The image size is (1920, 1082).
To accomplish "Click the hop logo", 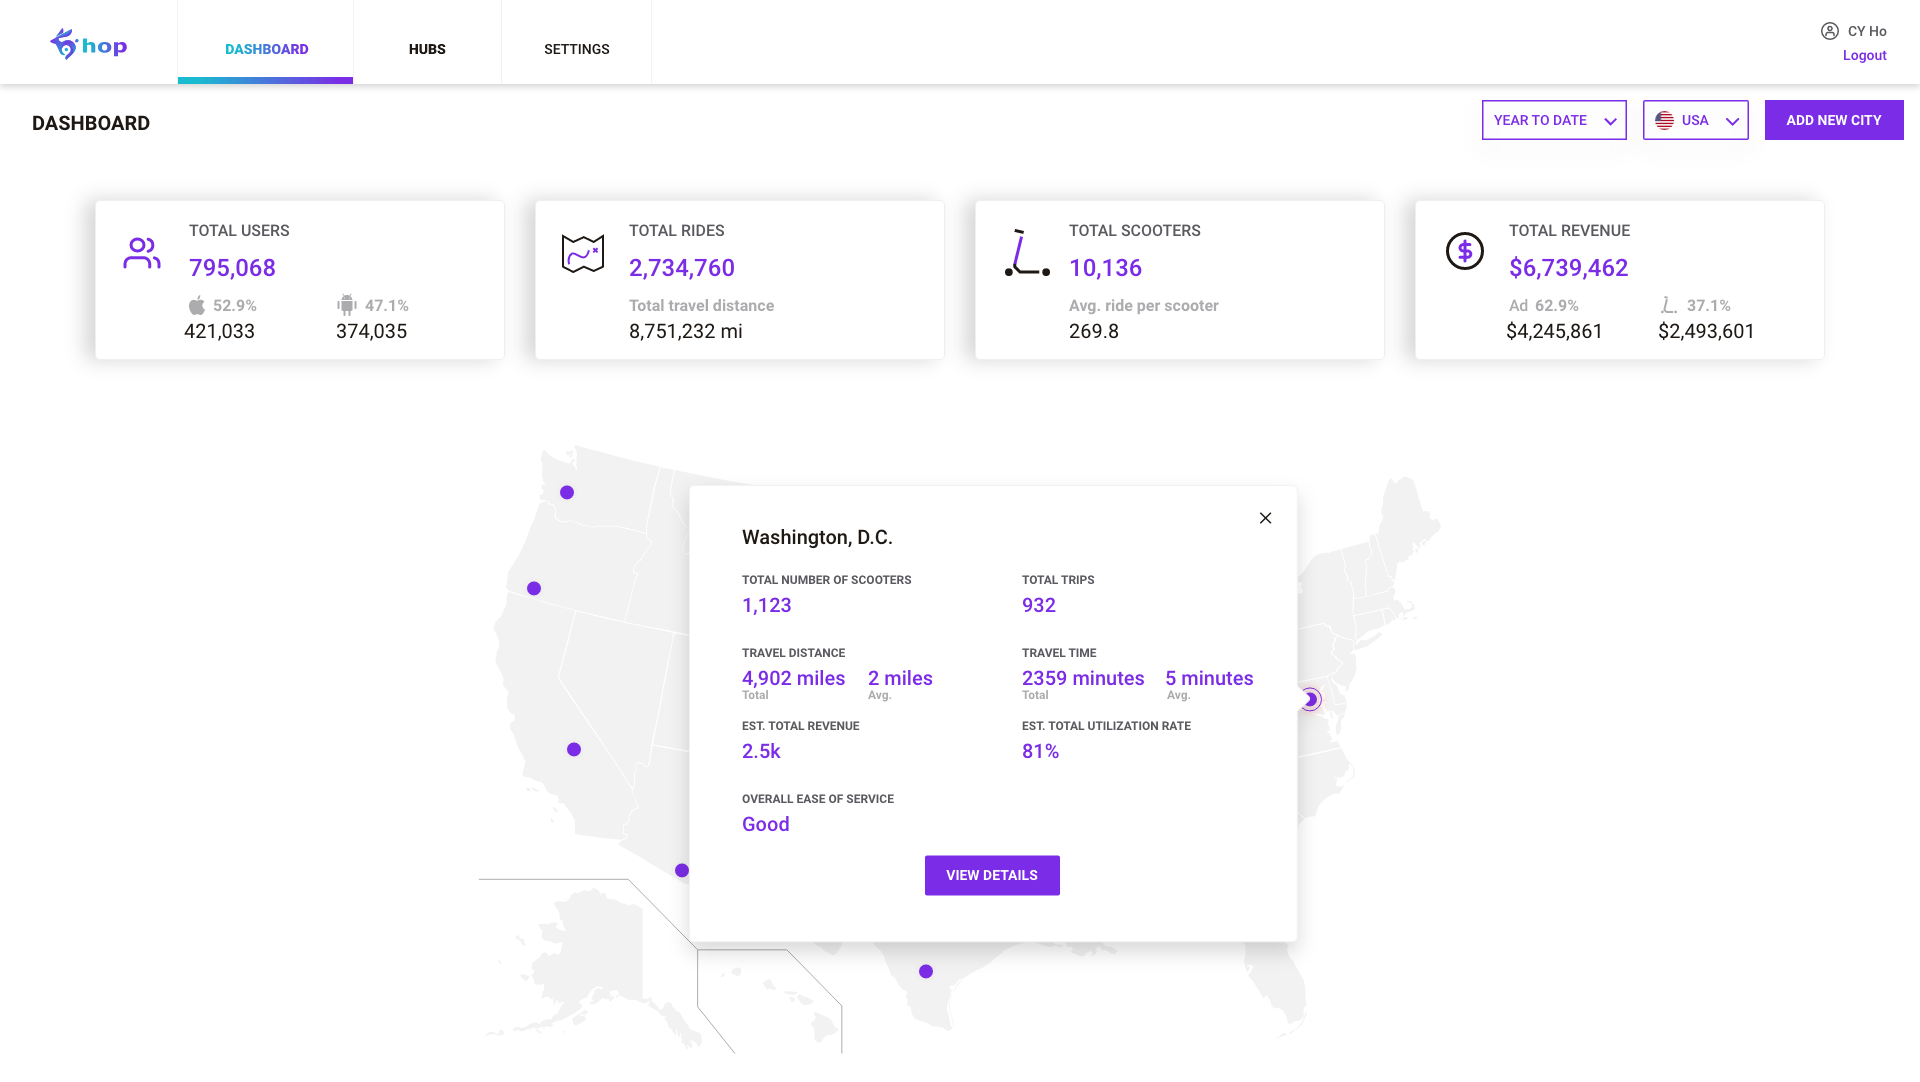I will pos(88,44).
